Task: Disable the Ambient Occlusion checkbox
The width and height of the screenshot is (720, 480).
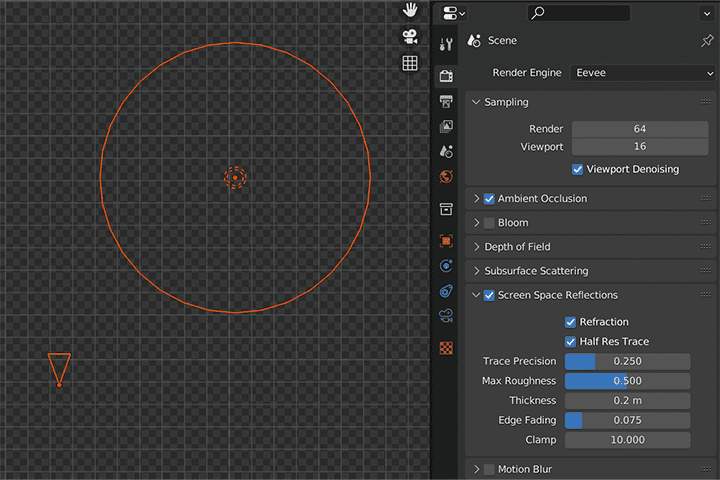Action: pos(489,199)
